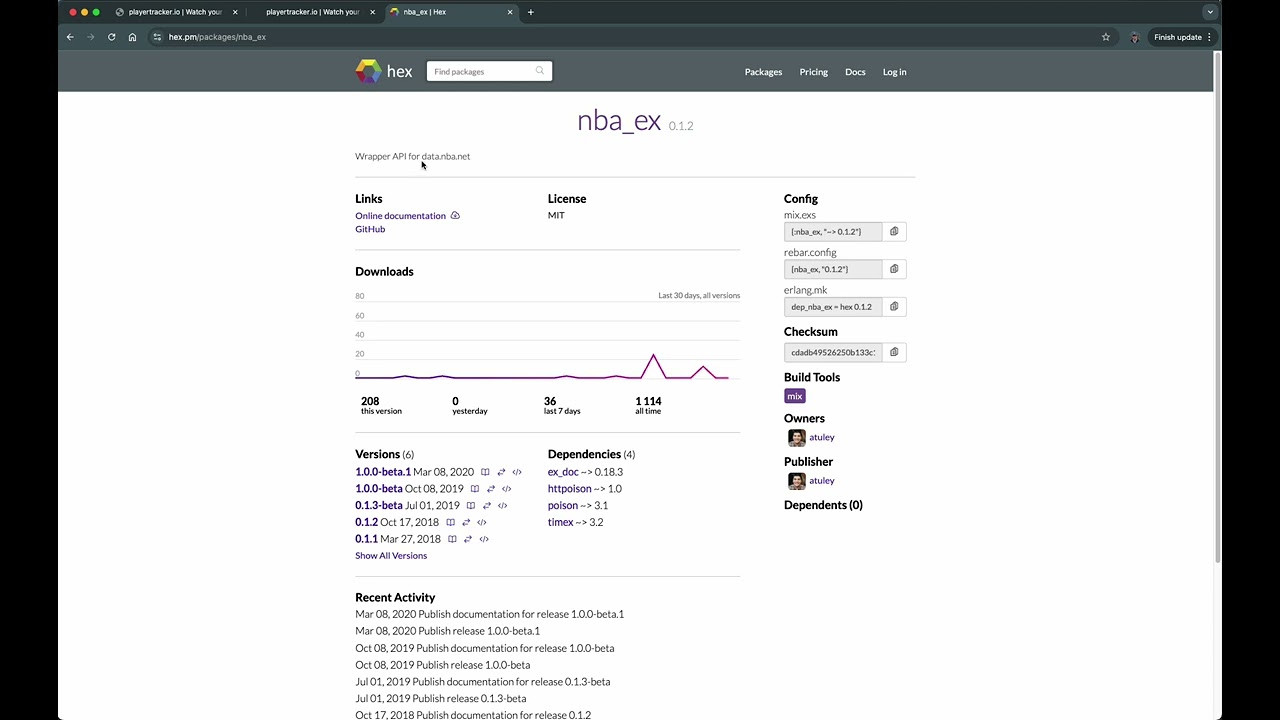The image size is (1280, 720).
Task: Open the Online documentation link
Action: [x=400, y=216]
